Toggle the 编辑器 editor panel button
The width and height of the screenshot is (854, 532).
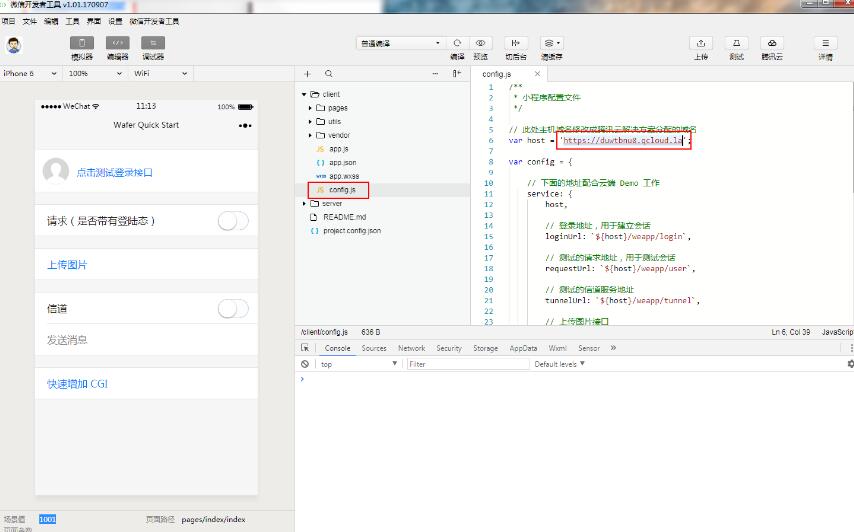click(x=118, y=43)
